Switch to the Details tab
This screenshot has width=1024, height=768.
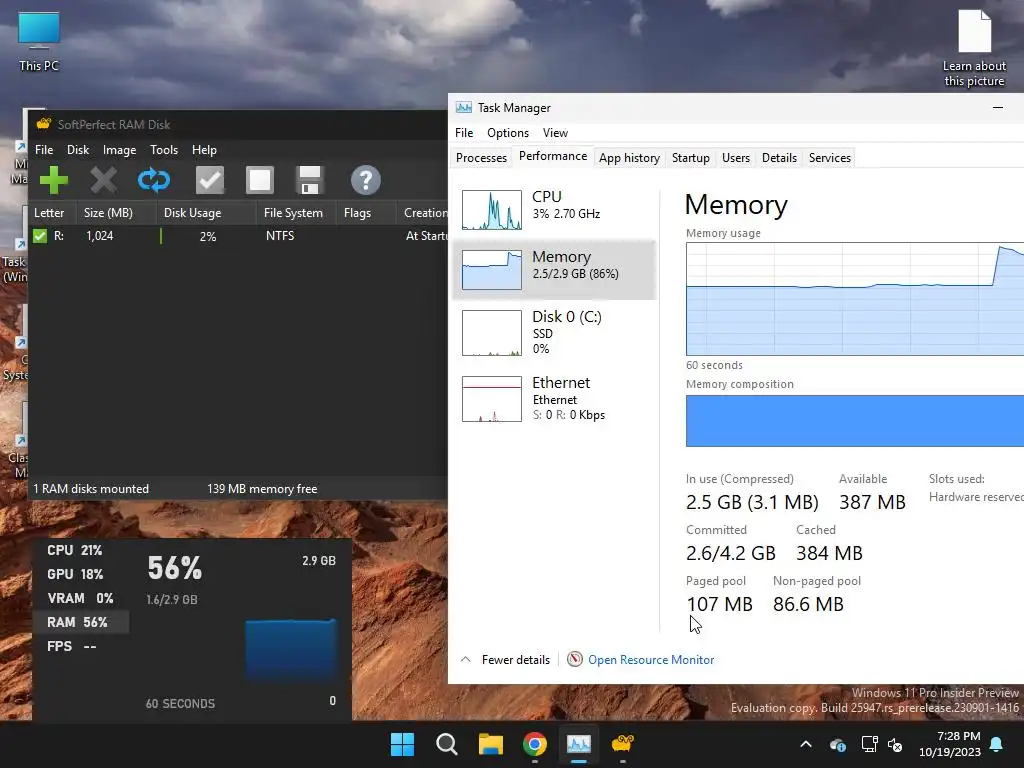[779, 158]
